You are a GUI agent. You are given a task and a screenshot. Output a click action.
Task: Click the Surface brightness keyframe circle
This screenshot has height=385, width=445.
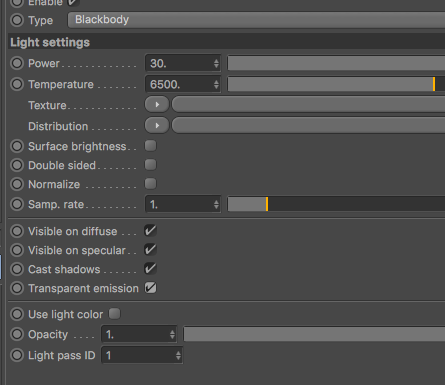[x=17, y=146]
